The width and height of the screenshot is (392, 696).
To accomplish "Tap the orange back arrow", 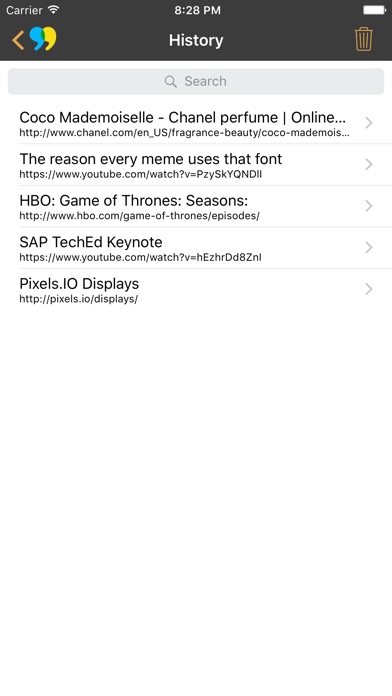I will click(x=18, y=40).
